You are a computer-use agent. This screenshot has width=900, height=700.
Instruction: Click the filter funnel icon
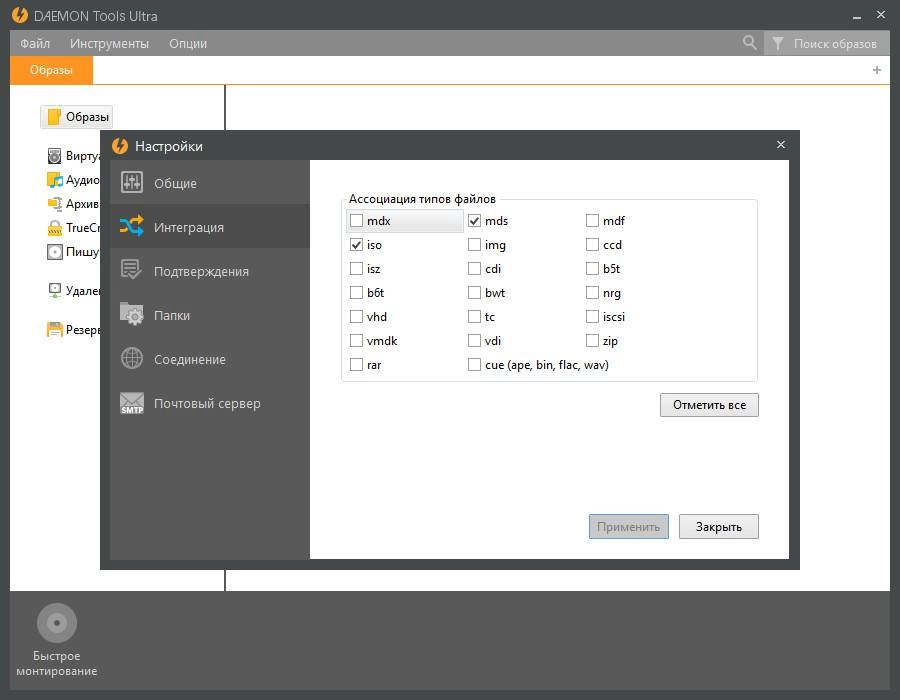778,43
